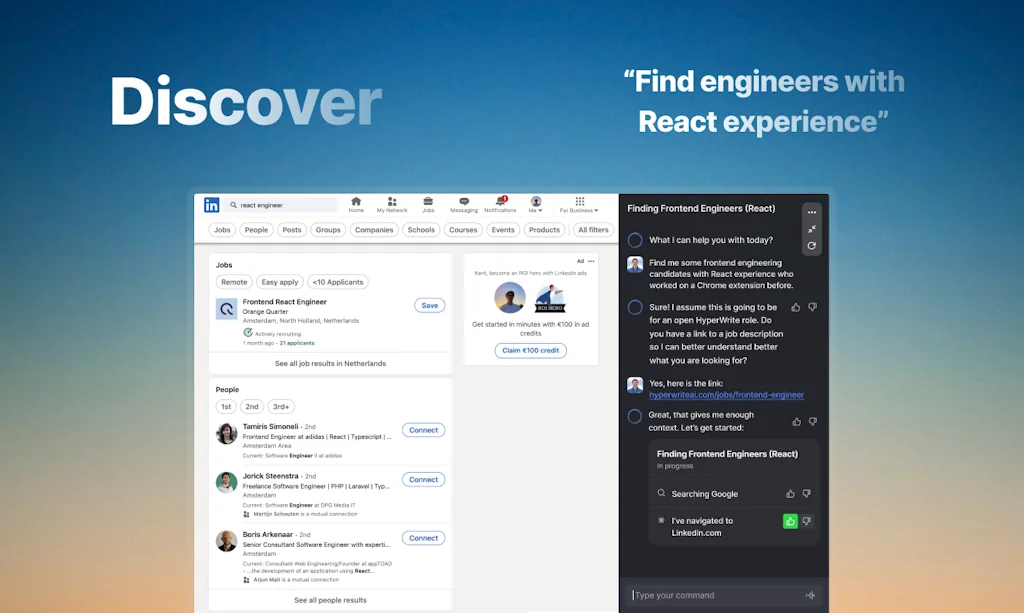Switch to the Companies tab
Viewport: 1024px width, 613px height.
pos(373,229)
